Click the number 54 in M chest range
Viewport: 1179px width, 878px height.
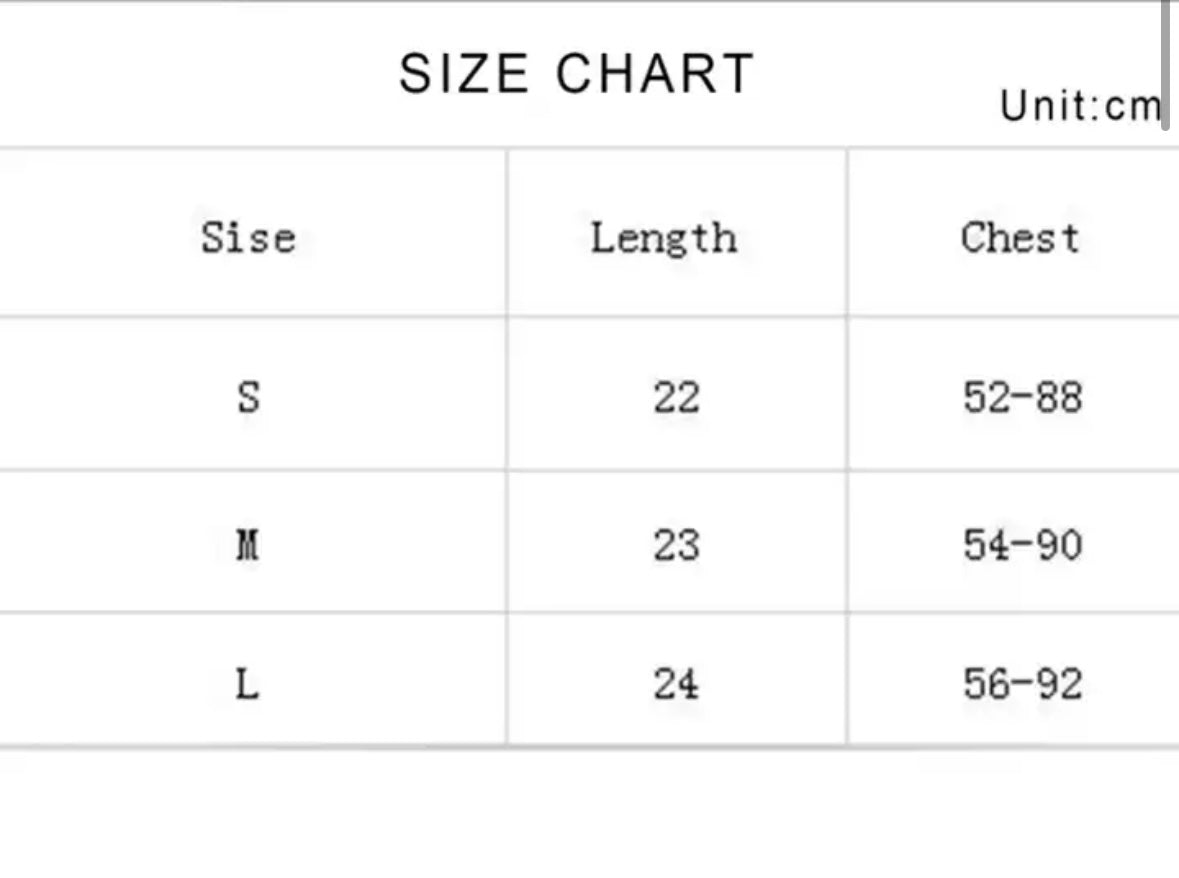pyautogui.click(x=986, y=545)
